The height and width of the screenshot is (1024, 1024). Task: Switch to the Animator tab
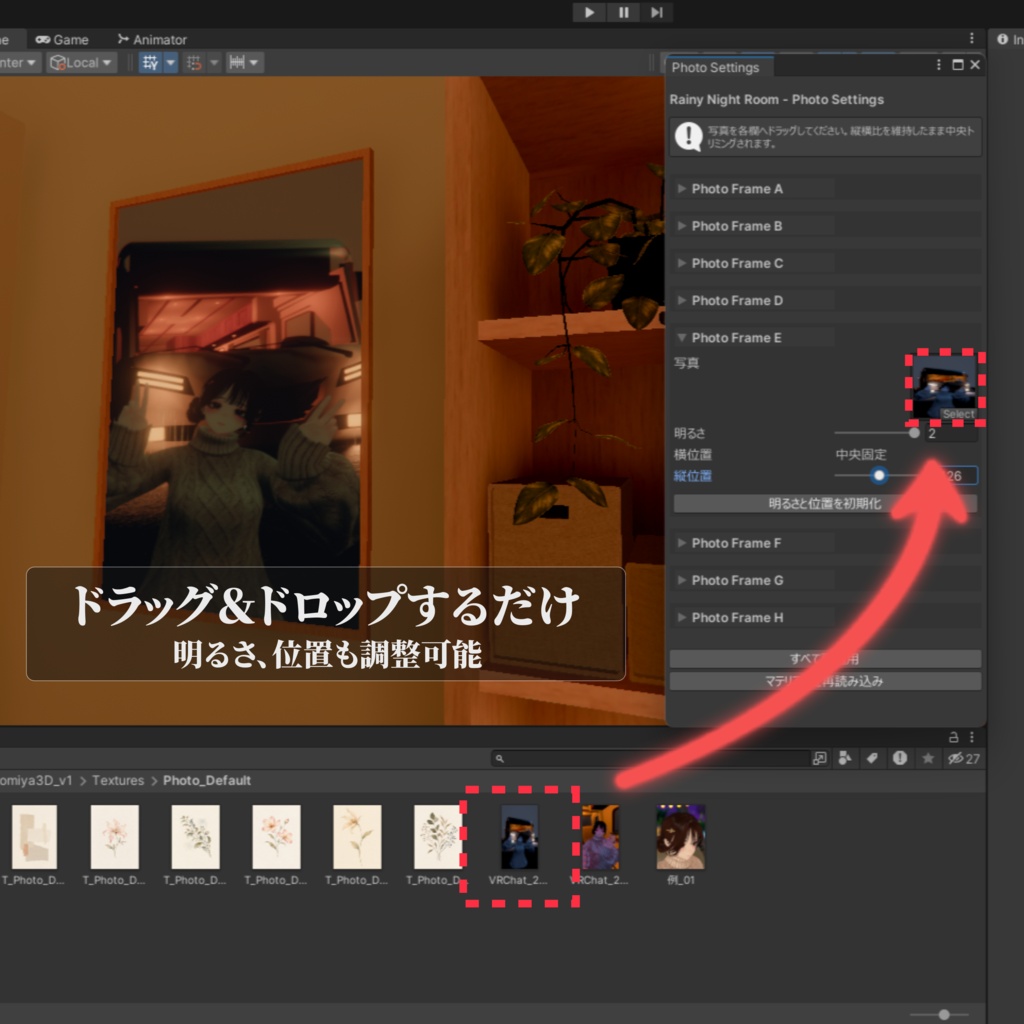pos(152,39)
